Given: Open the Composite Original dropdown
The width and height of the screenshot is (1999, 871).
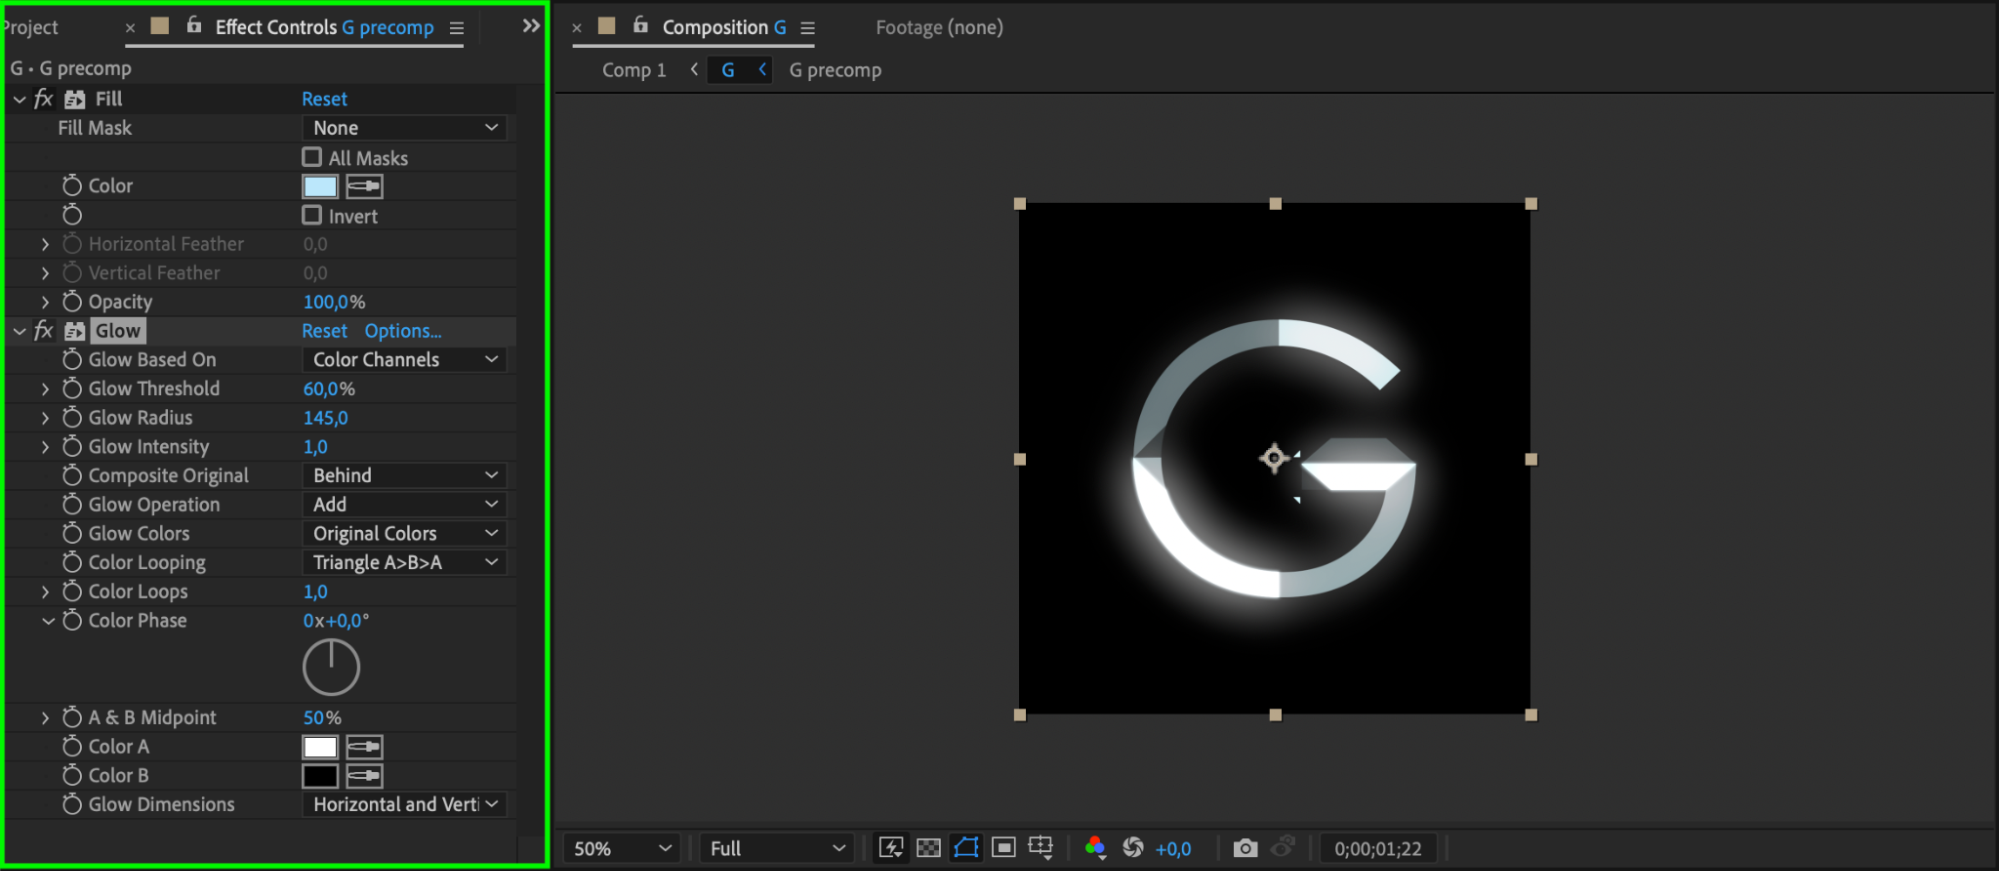Looking at the screenshot, I should (404, 476).
